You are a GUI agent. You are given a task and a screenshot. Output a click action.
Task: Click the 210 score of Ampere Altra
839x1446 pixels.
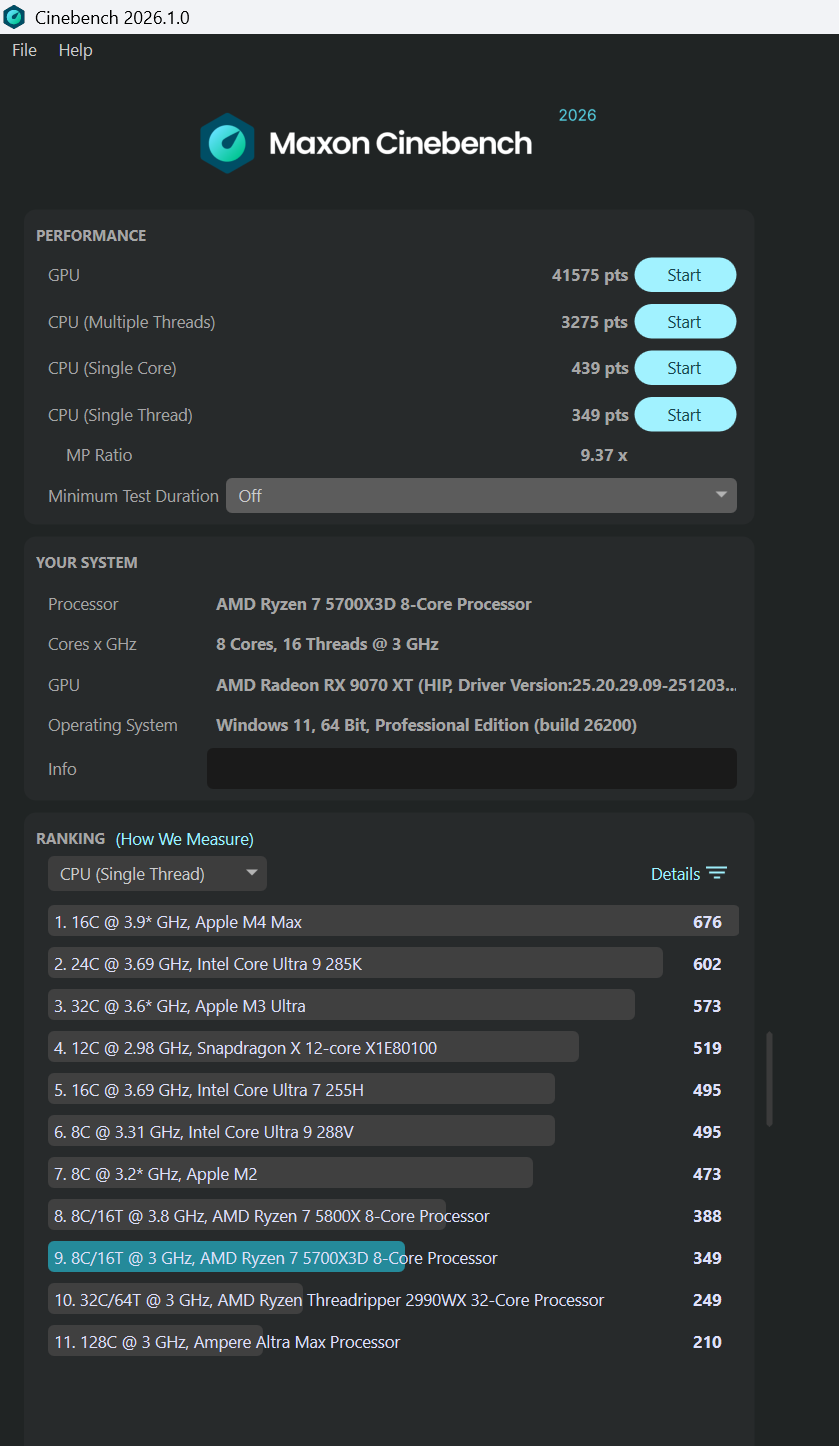coord(707,1342)
